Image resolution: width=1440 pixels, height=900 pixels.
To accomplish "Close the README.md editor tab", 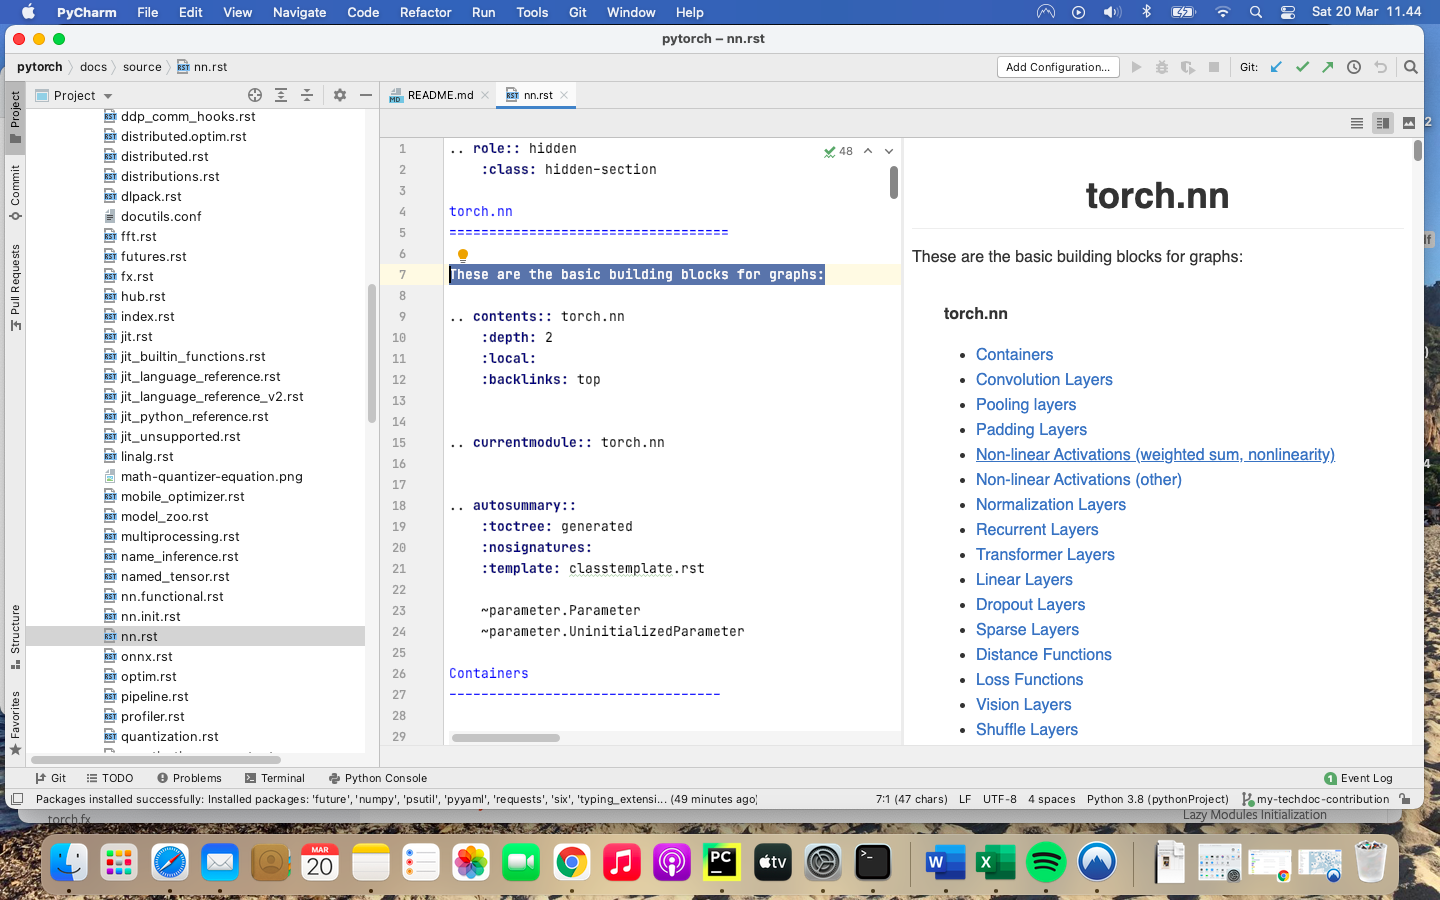I will click(485, 95).
